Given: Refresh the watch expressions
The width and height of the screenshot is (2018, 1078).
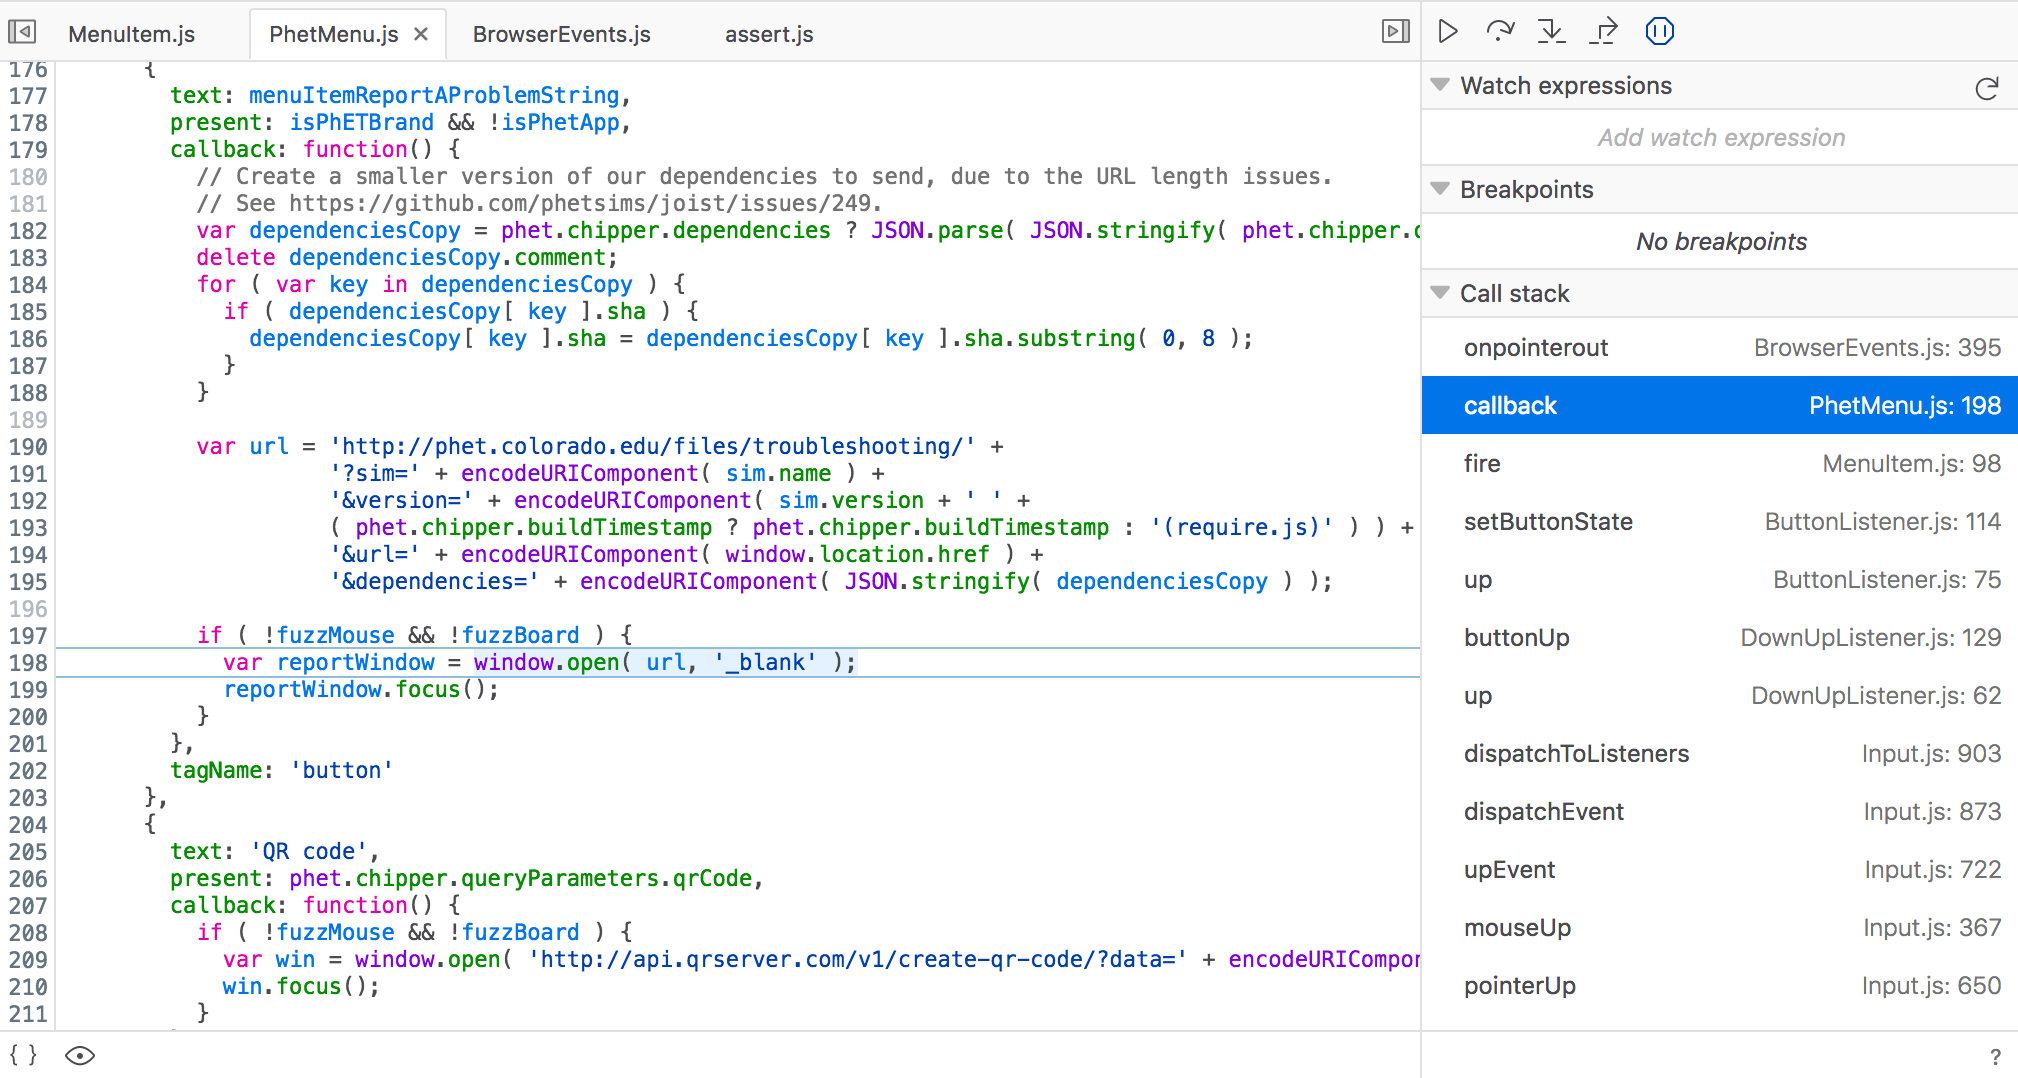Looking at the screenshot, I should (x=1987, y=88).
